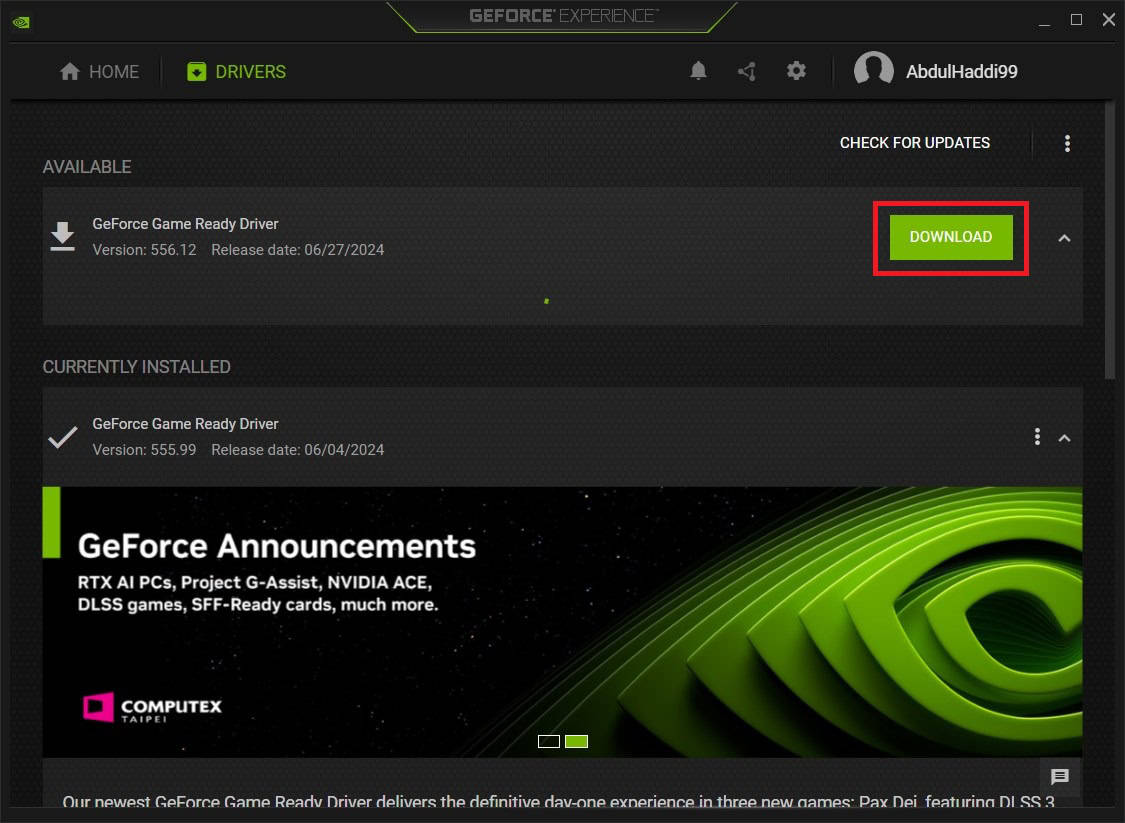Viewport: 1125px width, 823px height.
Task: Click the CURRENTLY INSTALLED heading
Action: [x=136, y=367]
